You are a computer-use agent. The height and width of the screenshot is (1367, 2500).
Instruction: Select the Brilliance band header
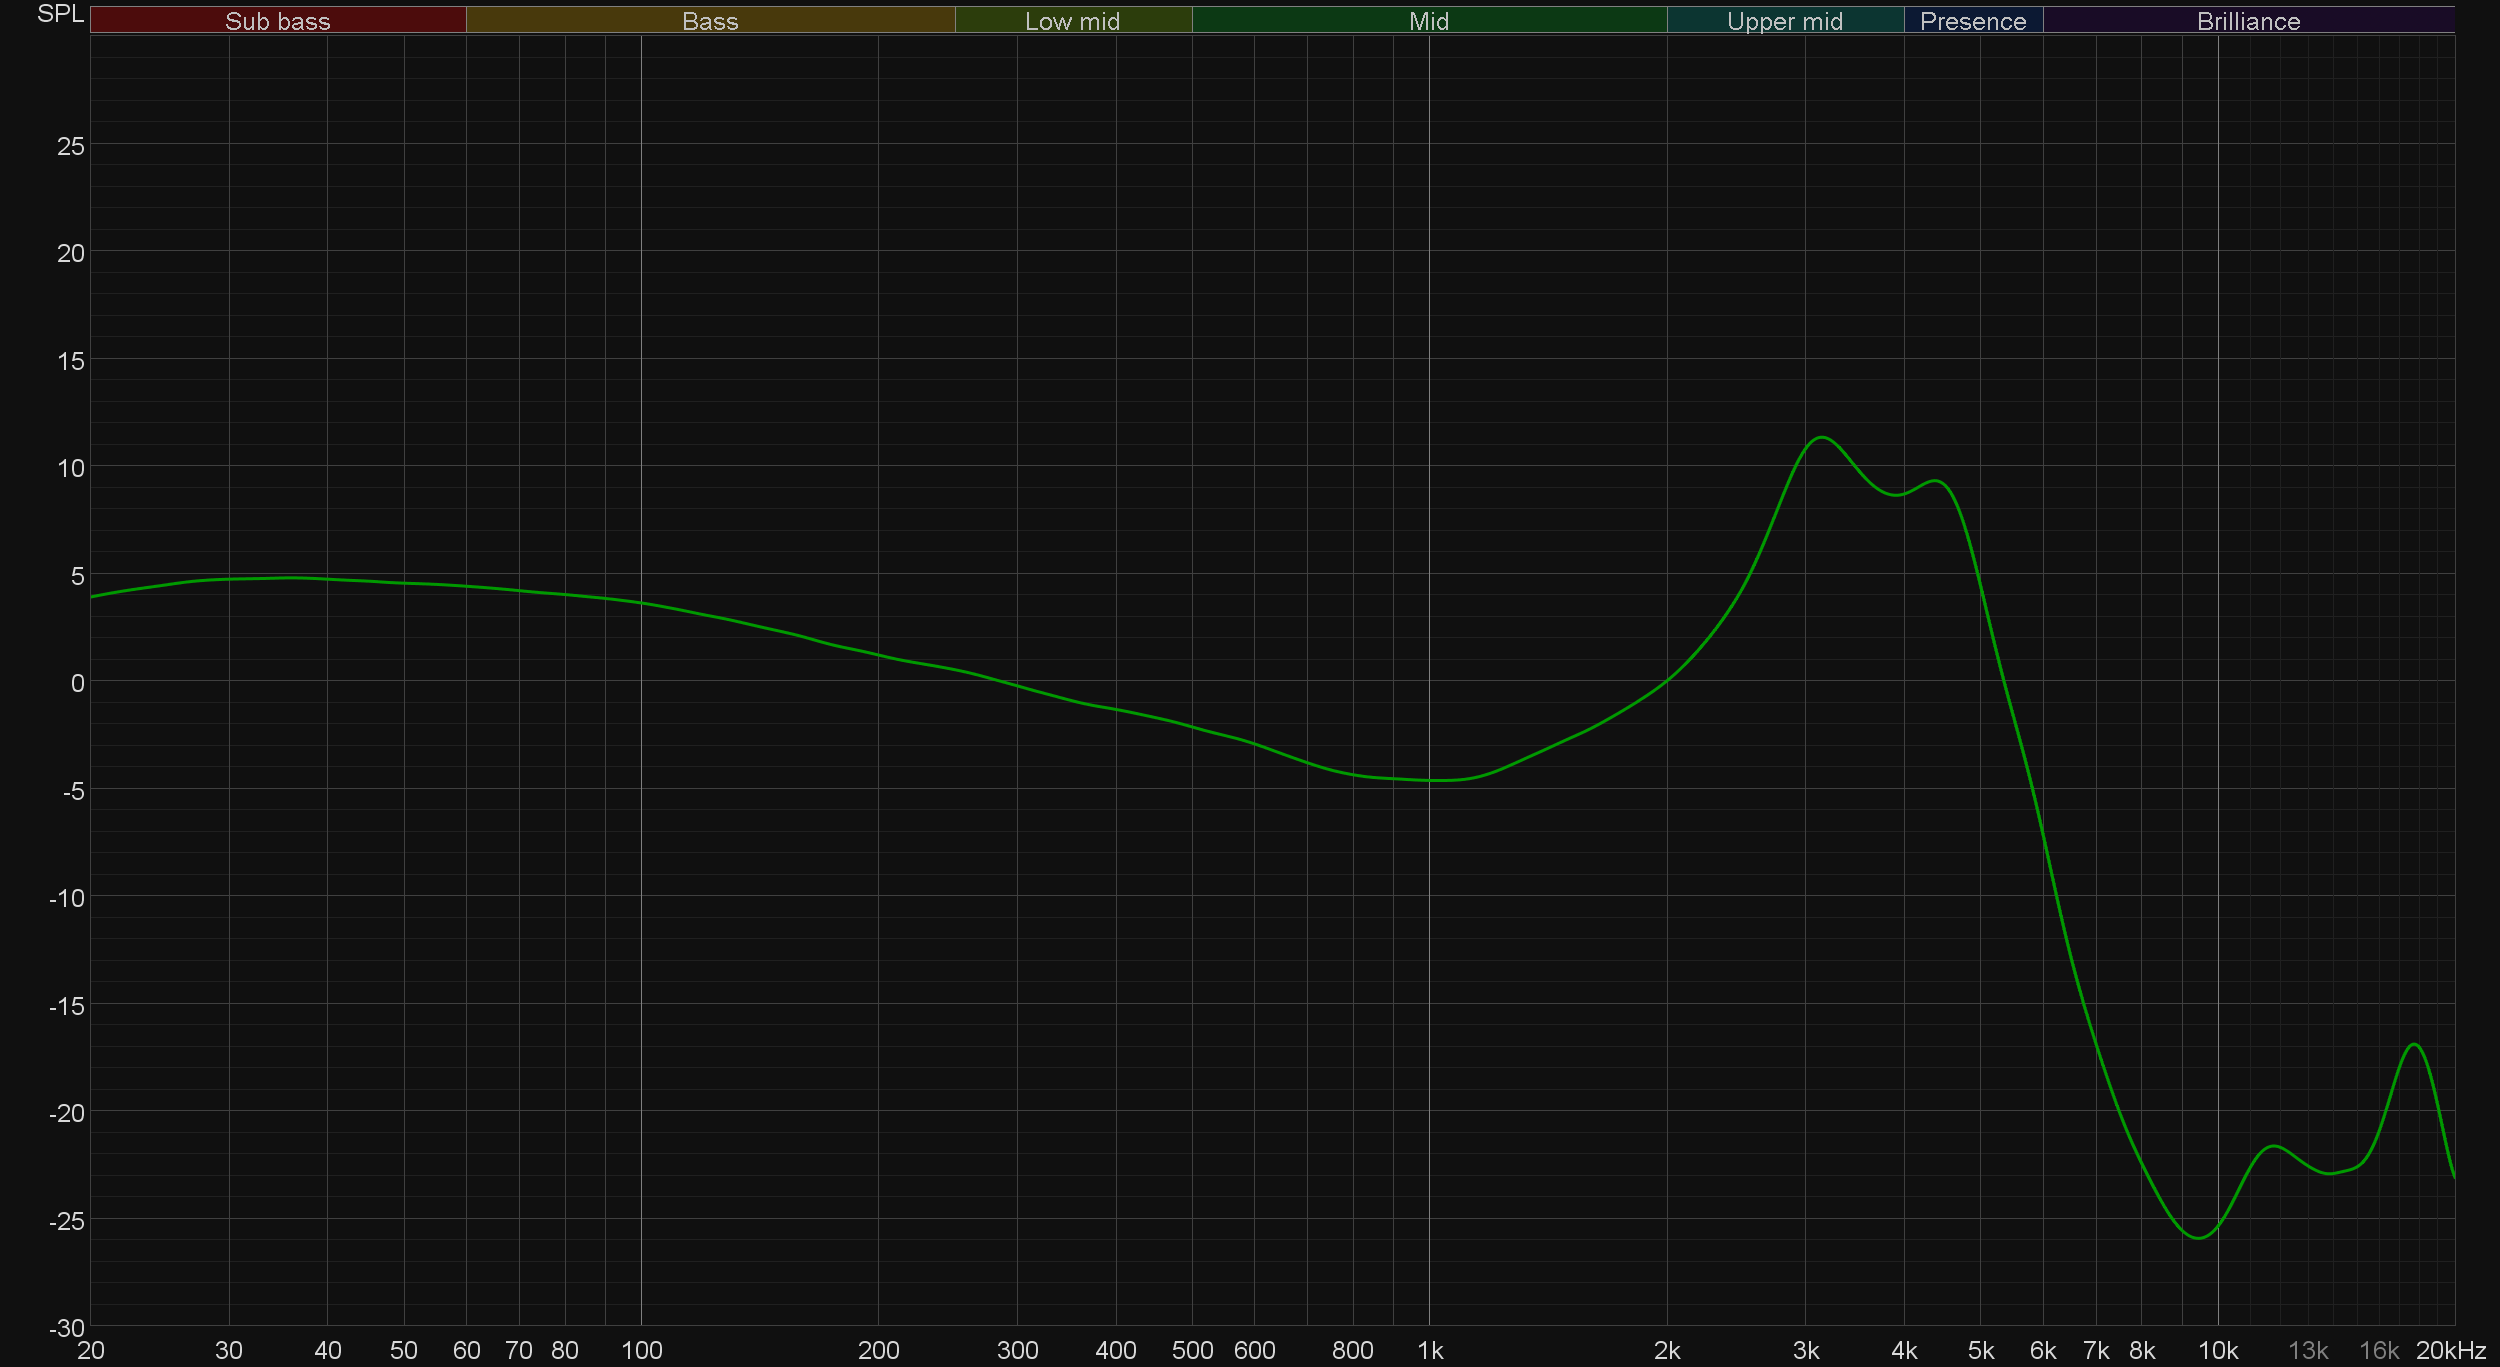coord(2248,21)
